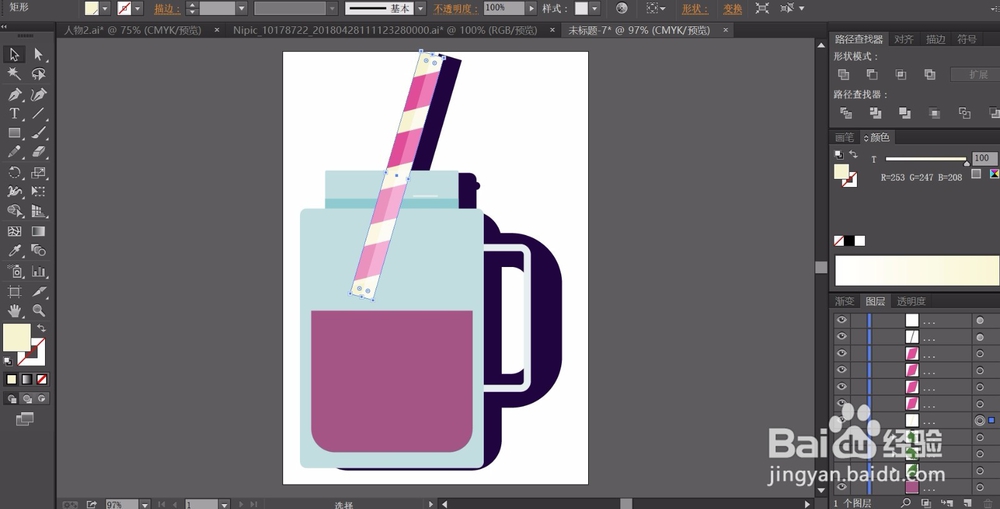This screenshot has height=509, width=1000.
Task: Select the Type tool
Action: point(14,114)
